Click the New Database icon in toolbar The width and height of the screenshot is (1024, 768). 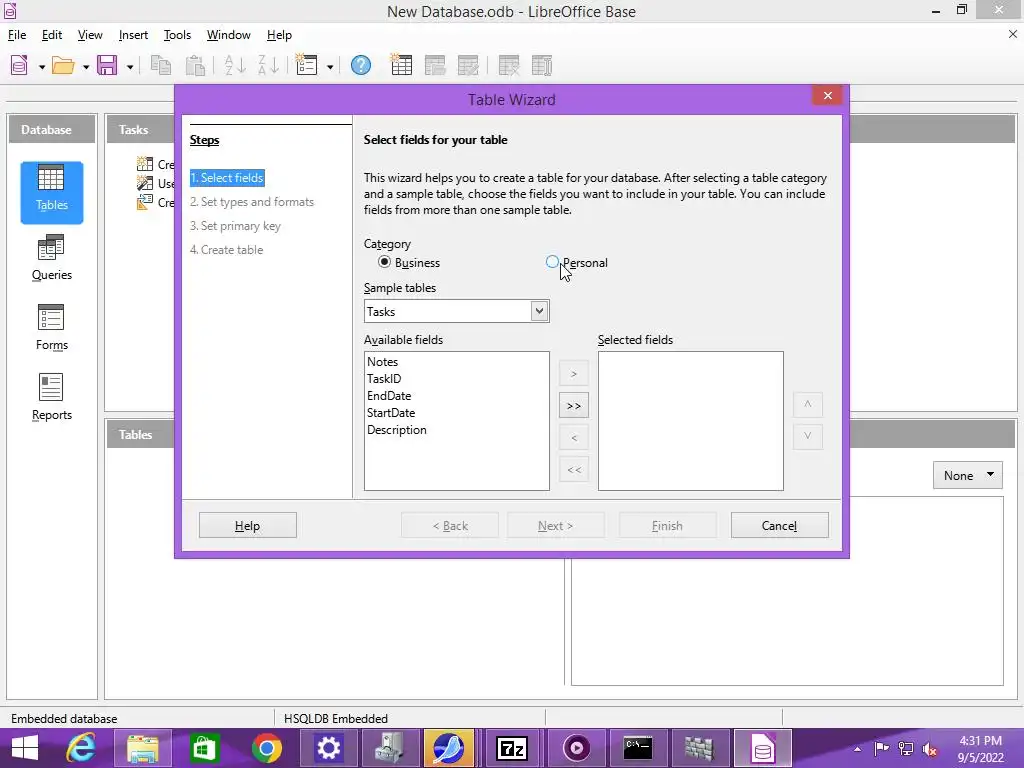[x=19, y=65]
